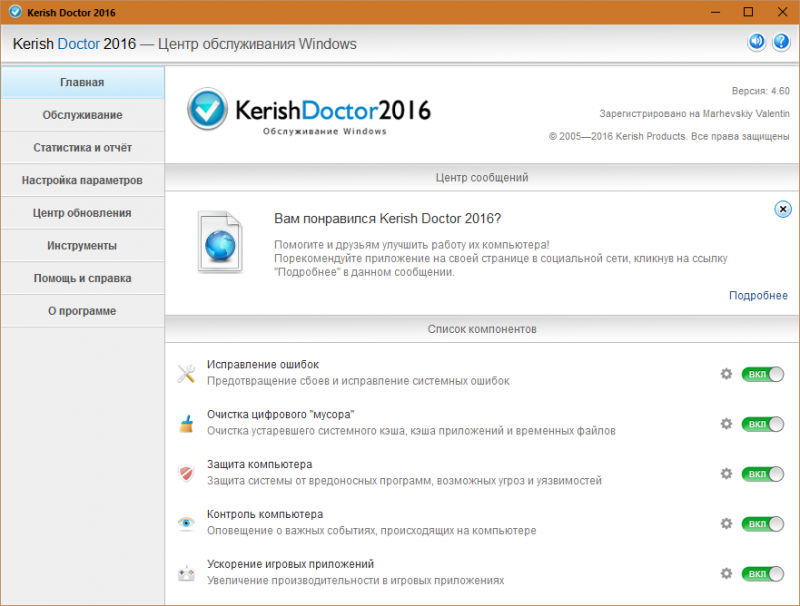Click the app icon in the title bar
This screenshot has height=606, width=800.
pyautogui.click(x=15, y=11)
